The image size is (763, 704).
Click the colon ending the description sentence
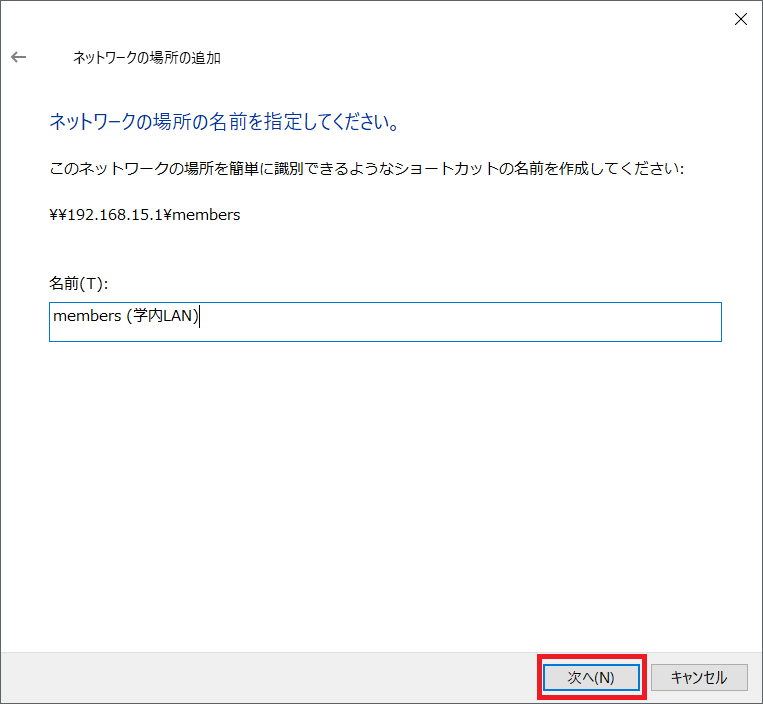[682, 169]
